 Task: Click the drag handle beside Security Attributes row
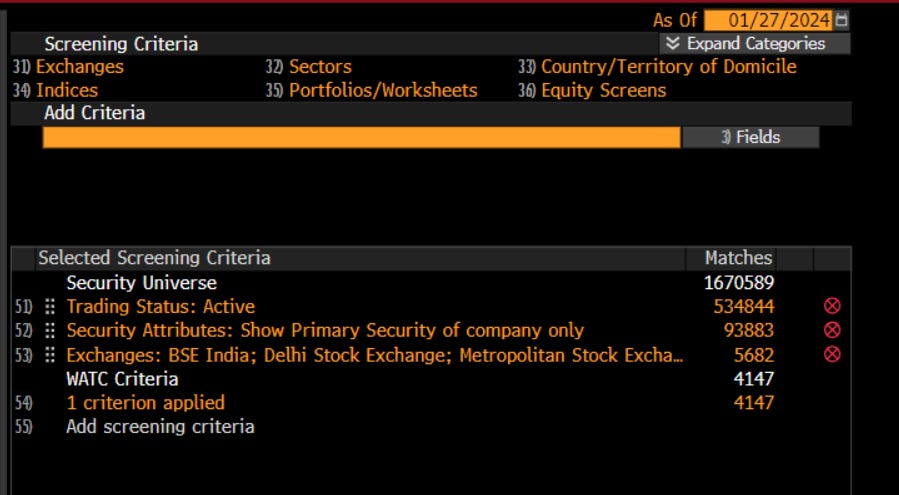pyautogui.click(x=50, y=331)
